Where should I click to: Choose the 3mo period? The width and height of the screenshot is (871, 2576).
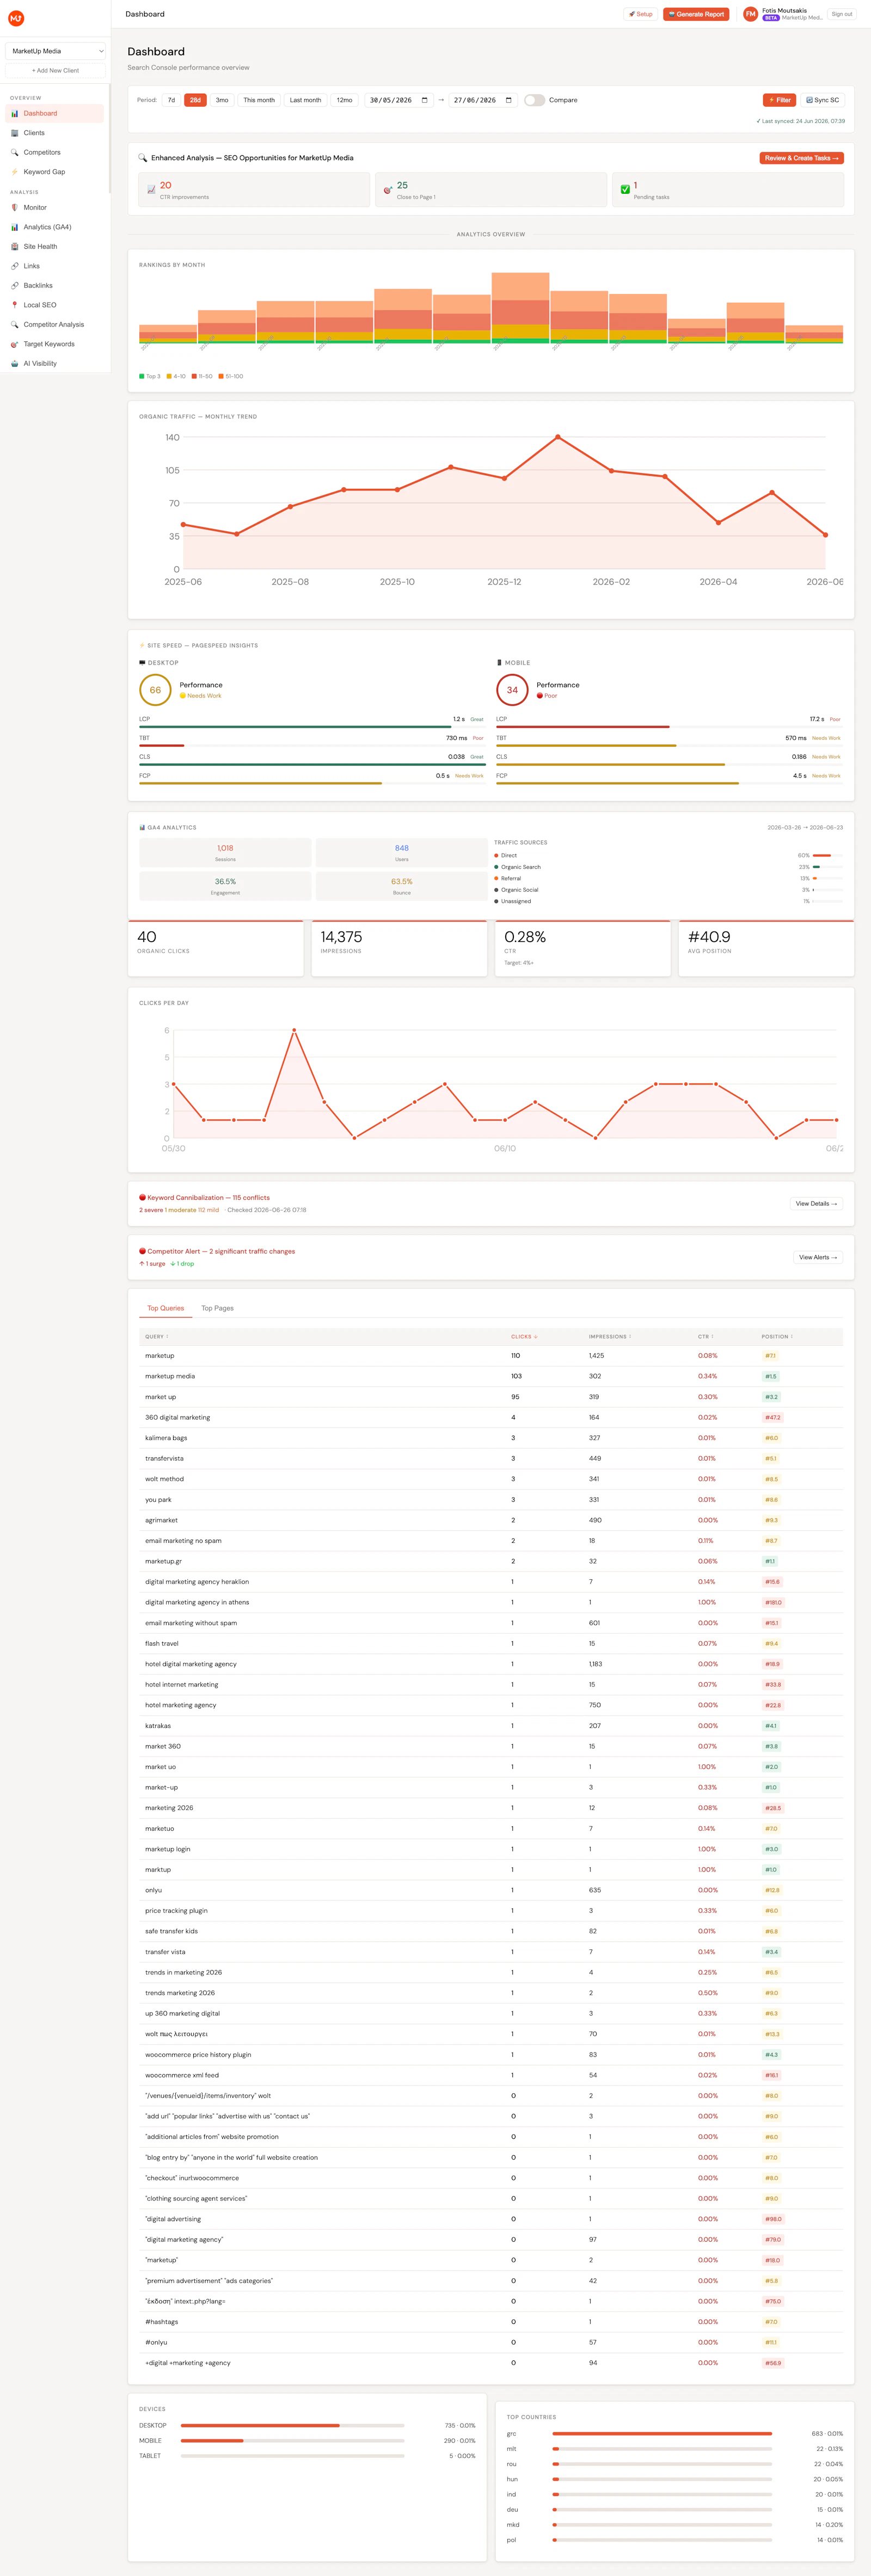[x=222, y=100]
